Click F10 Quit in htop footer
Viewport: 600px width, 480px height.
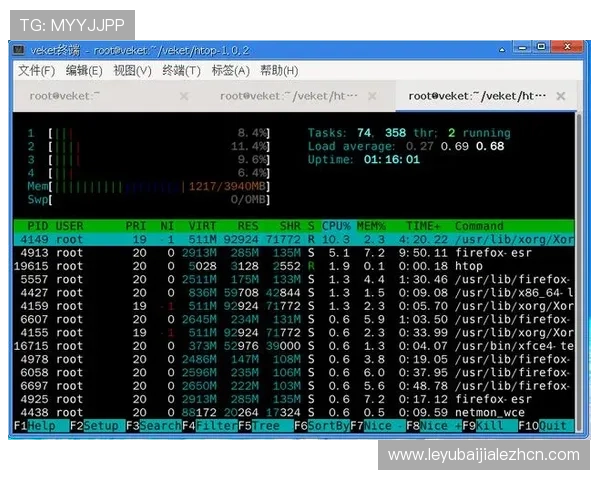click(544, 426)
